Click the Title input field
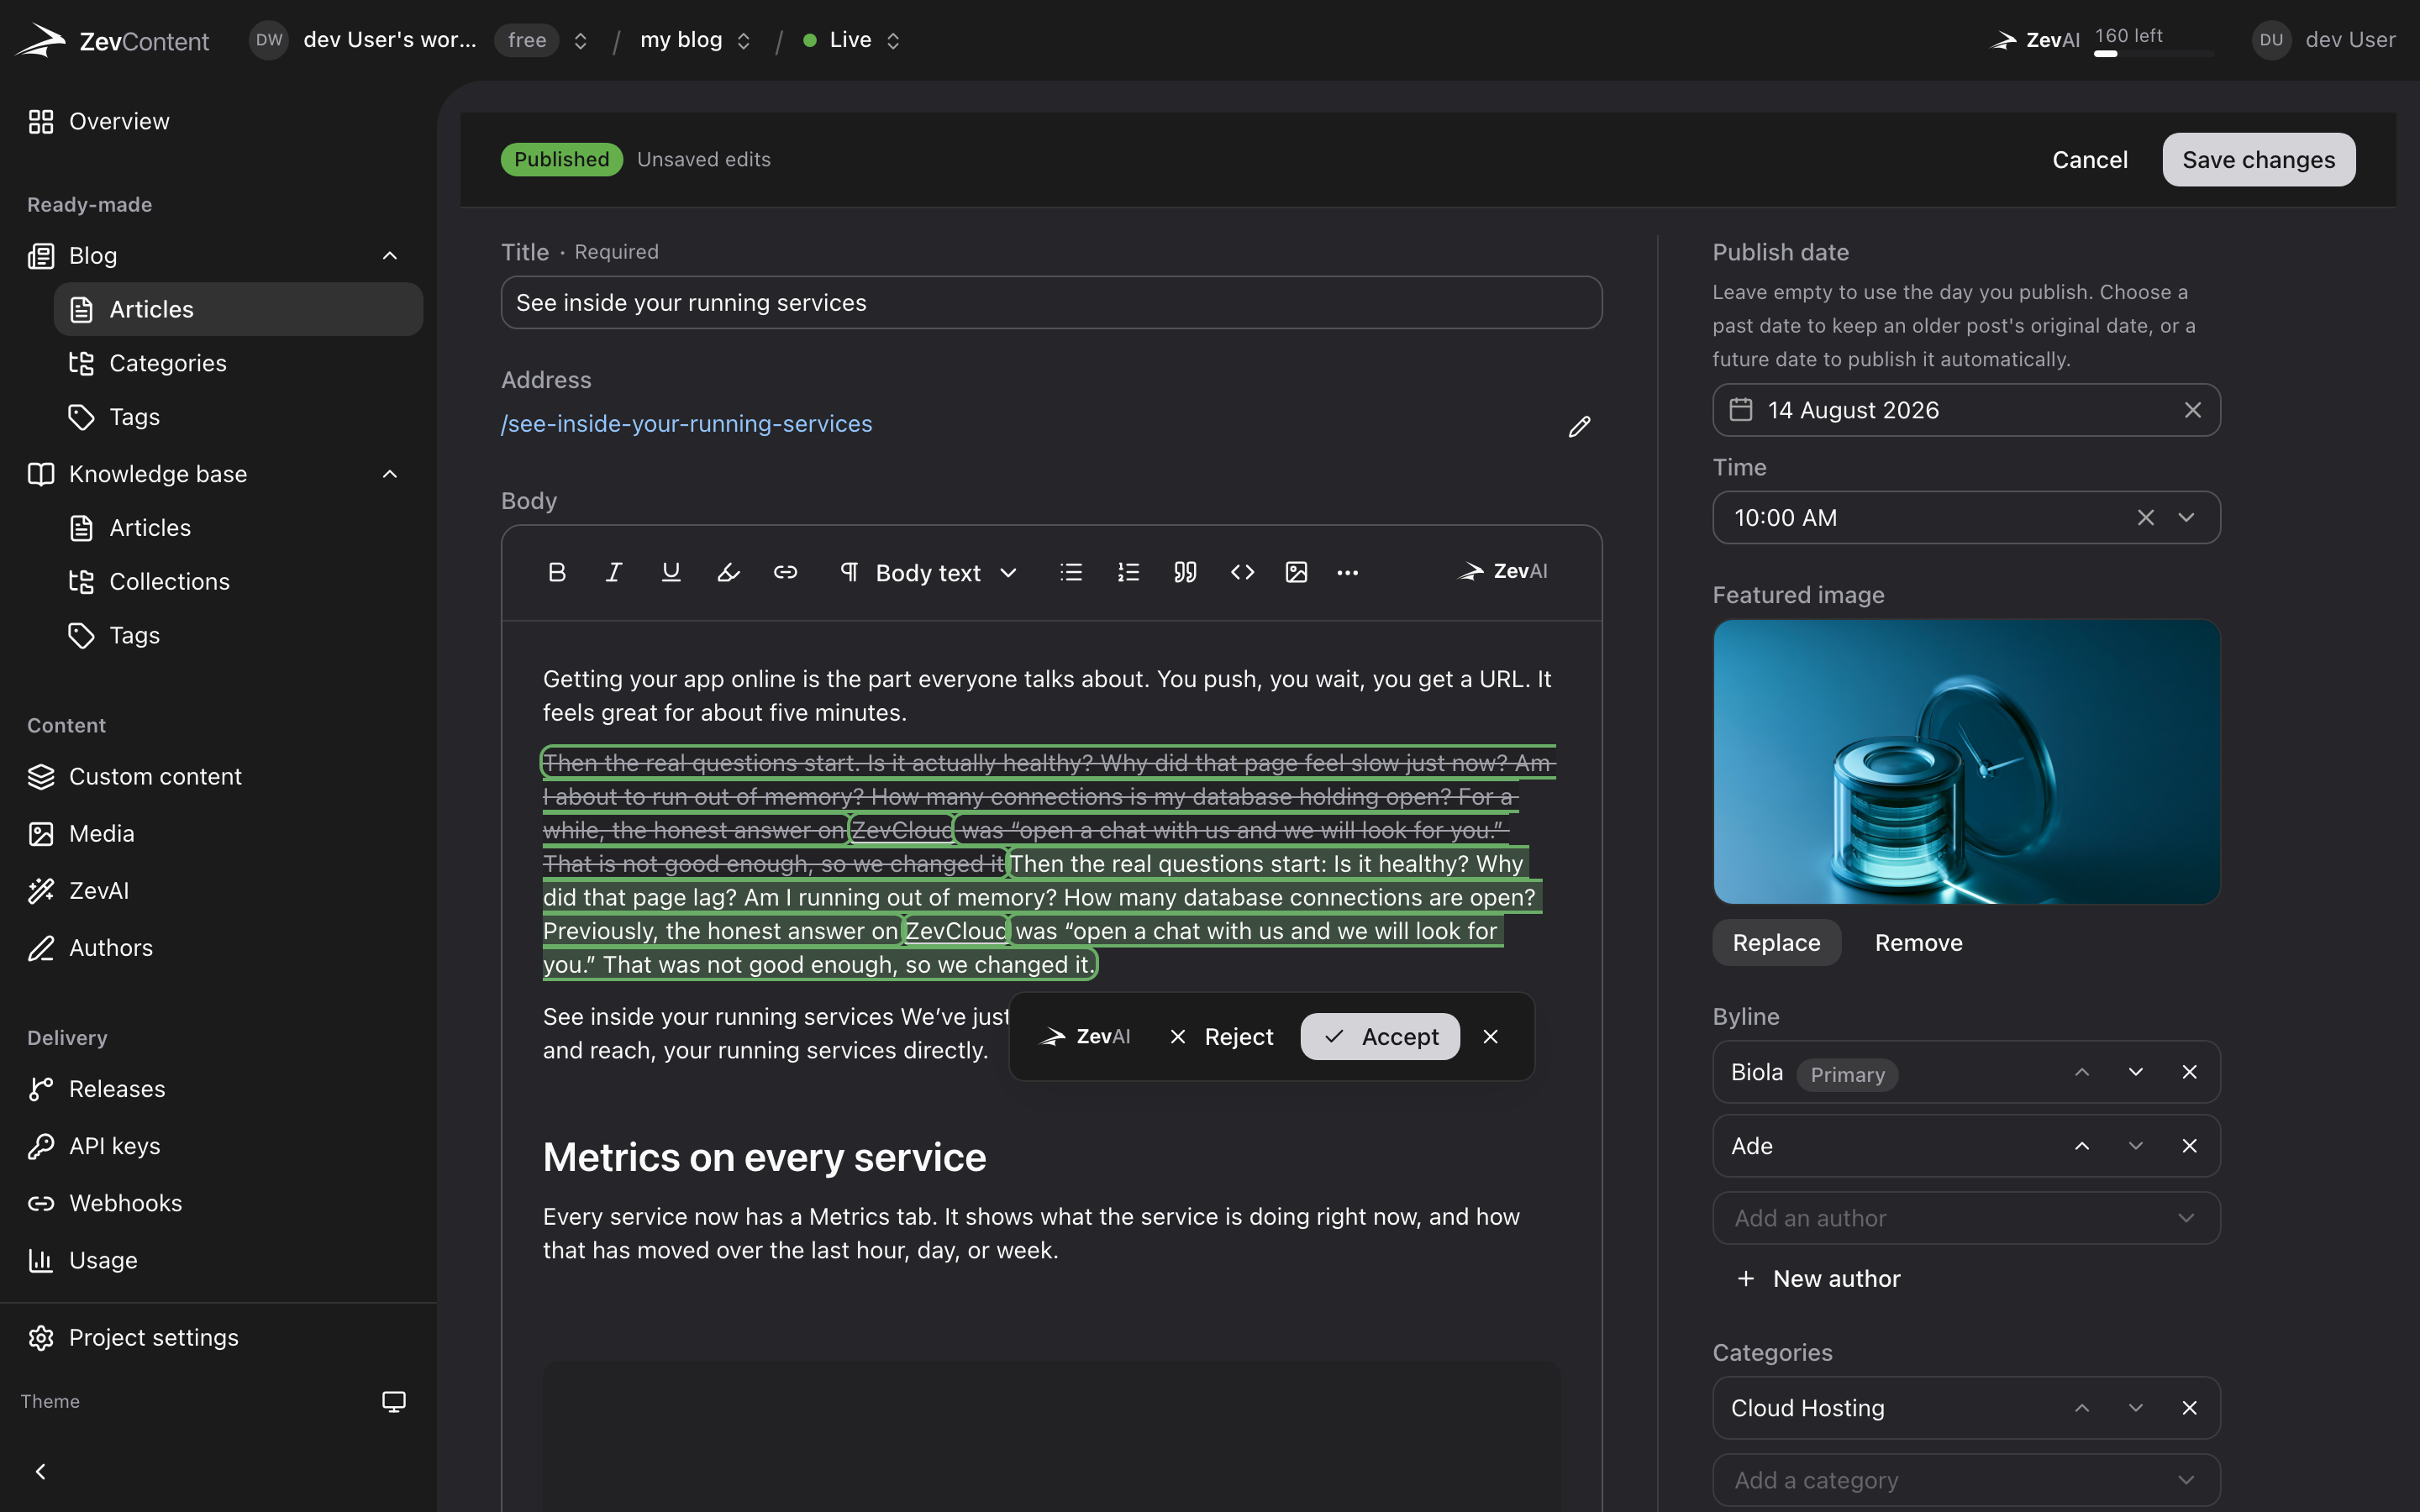The width and height of the screenshot is (2420, 1512). tap(1051, 303)
